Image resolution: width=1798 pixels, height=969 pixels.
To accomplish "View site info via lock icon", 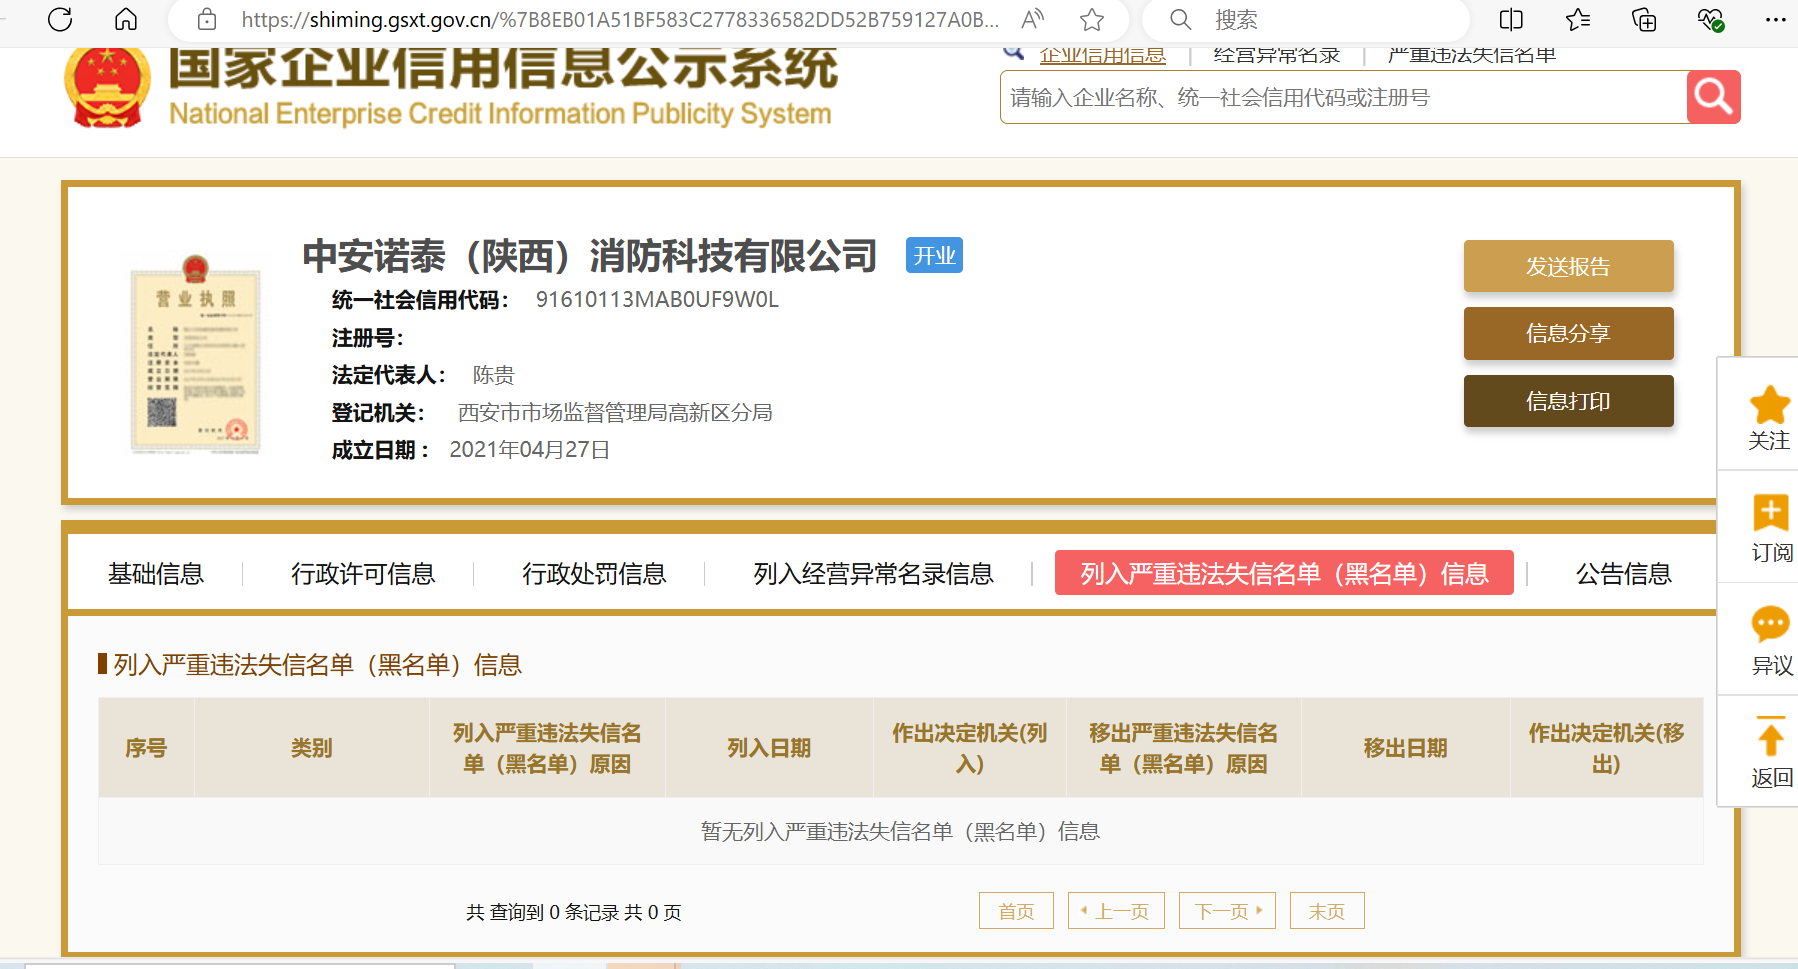I will tap(207, 19).
